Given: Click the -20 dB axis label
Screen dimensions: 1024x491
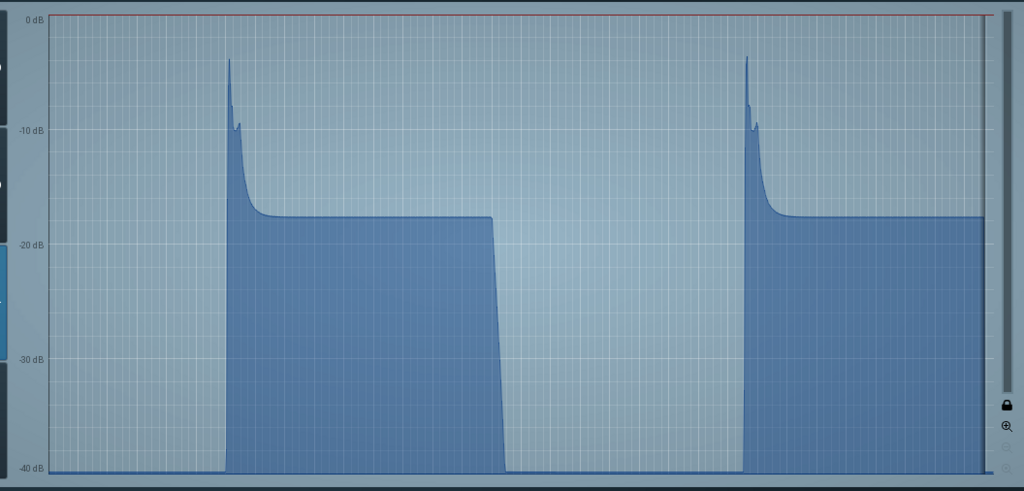Looking at the screenshot, I should pyautogui.click(x=32, y=245).
